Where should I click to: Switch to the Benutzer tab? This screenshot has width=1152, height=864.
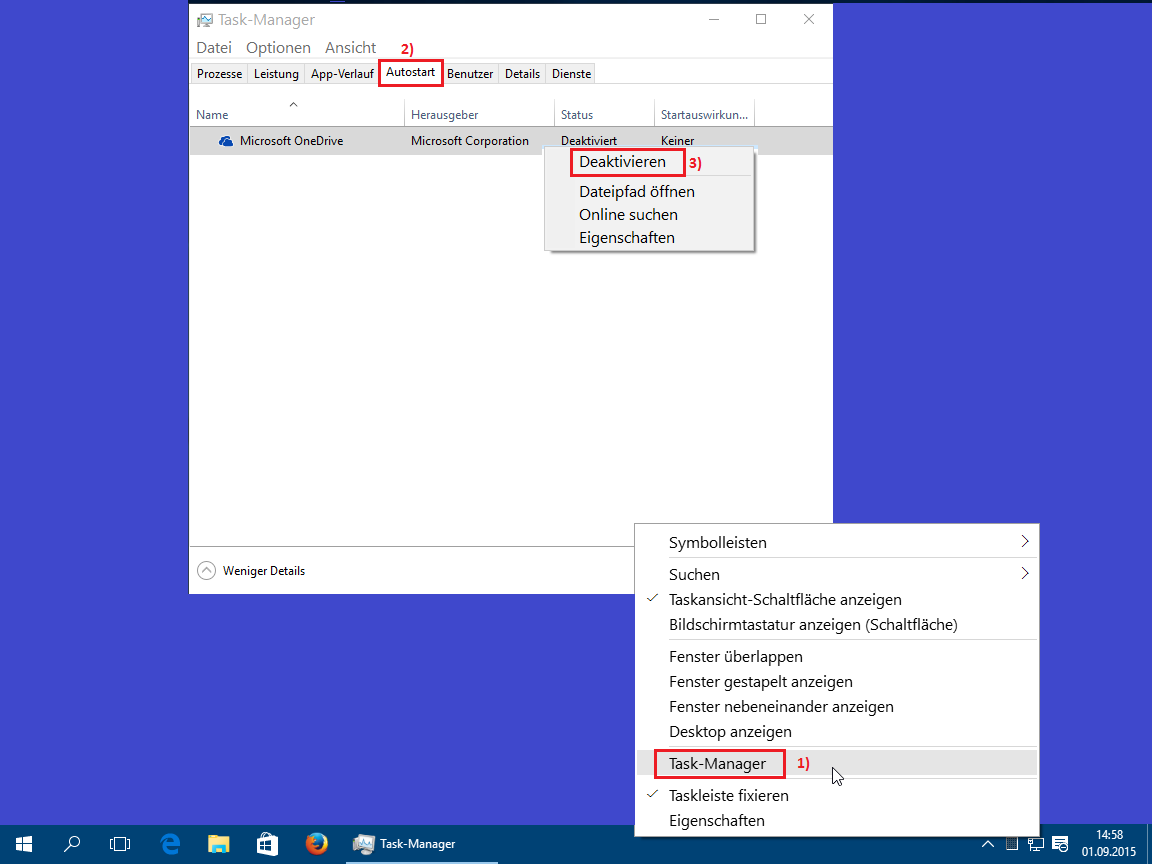click(470, 73)
